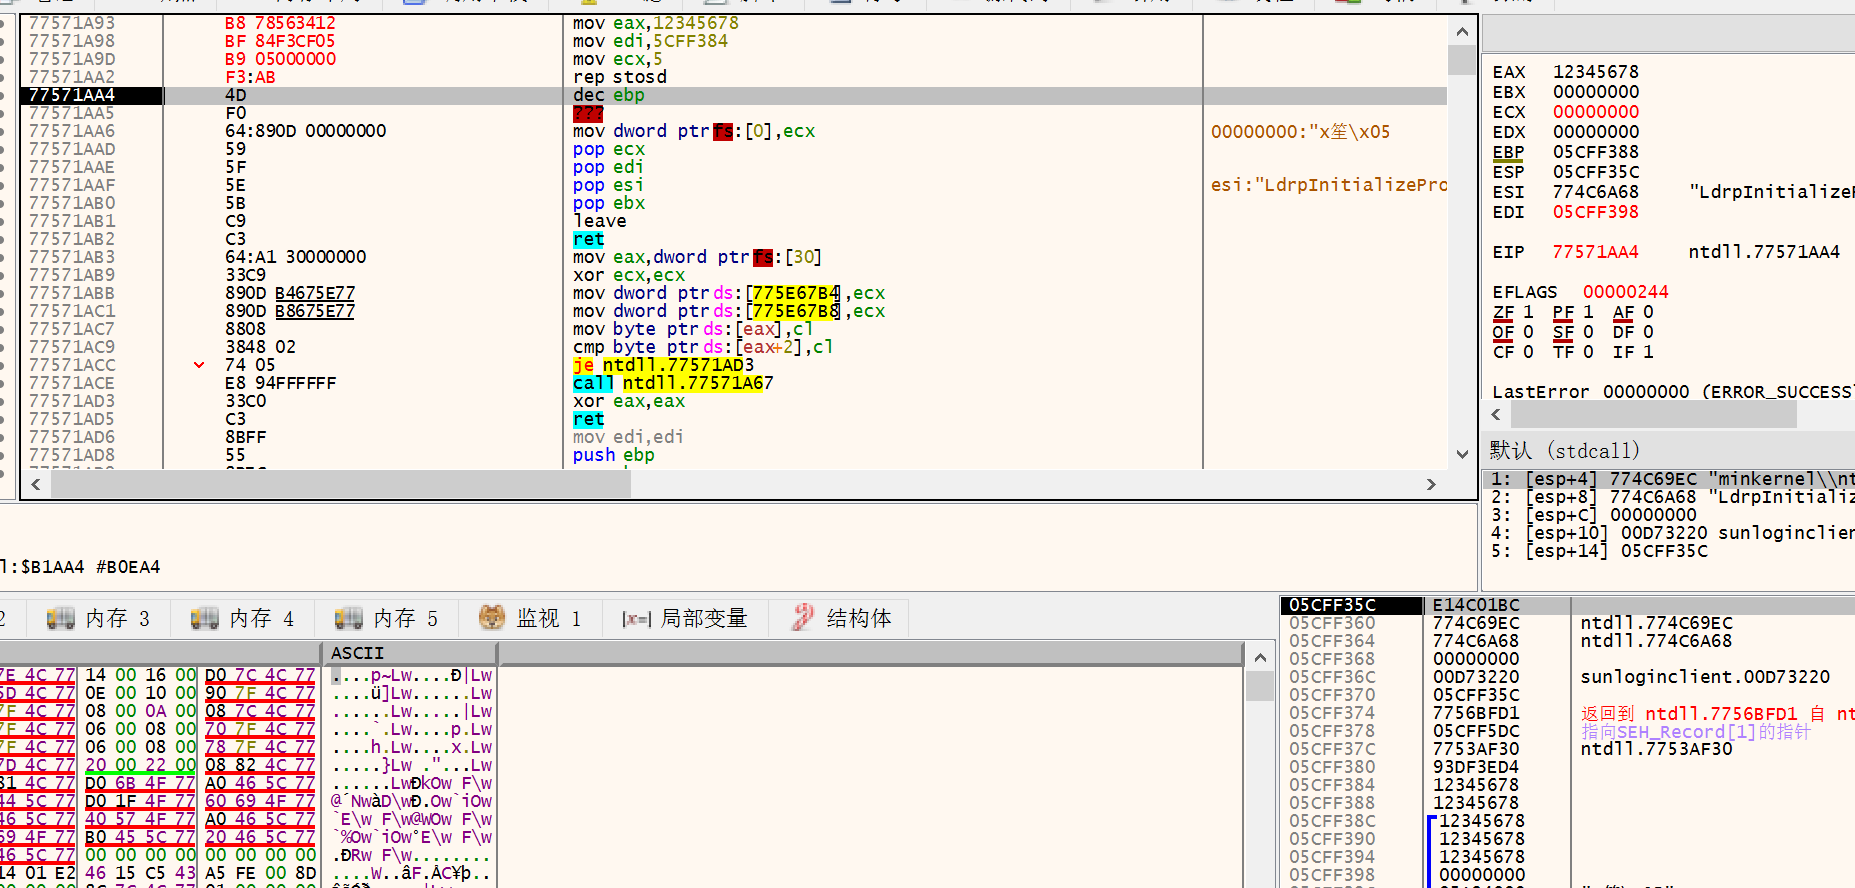1855x888 pixels.
Task: Select the ESI register value 774C6A68
Action: coord(1596,192)
